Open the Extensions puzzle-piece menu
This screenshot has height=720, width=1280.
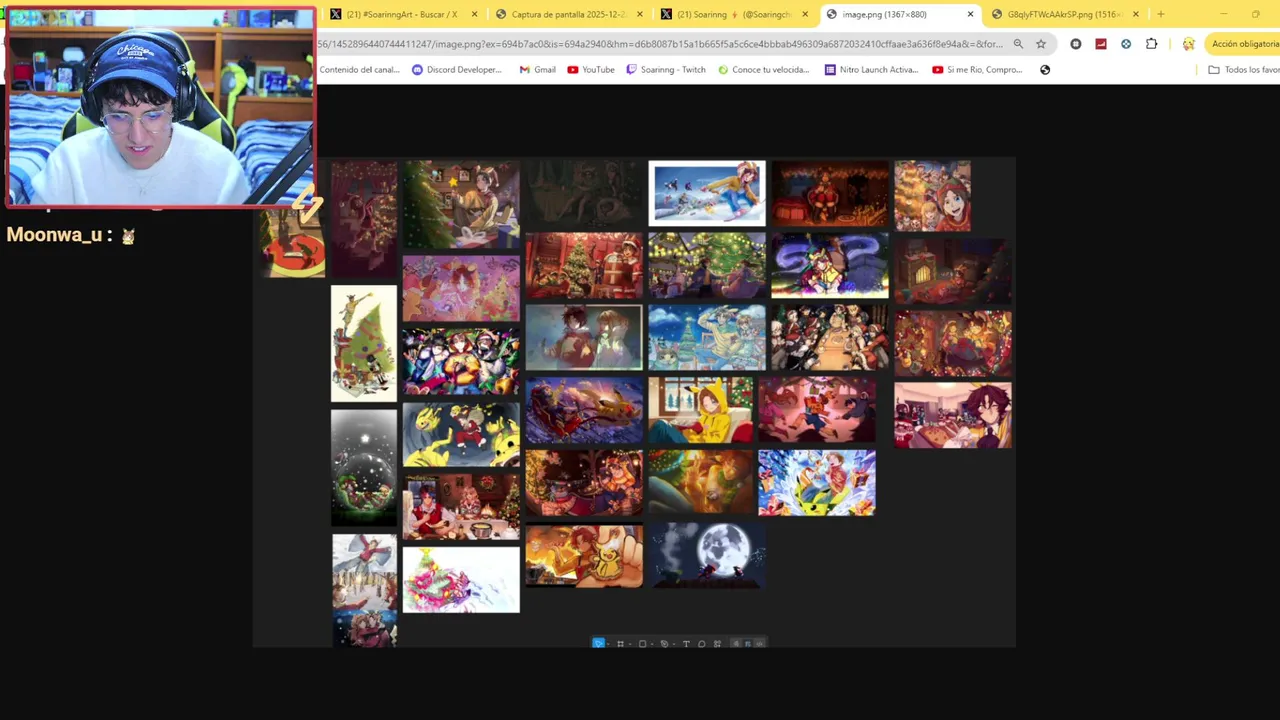pyautogui.click(x=1151, y=44)
